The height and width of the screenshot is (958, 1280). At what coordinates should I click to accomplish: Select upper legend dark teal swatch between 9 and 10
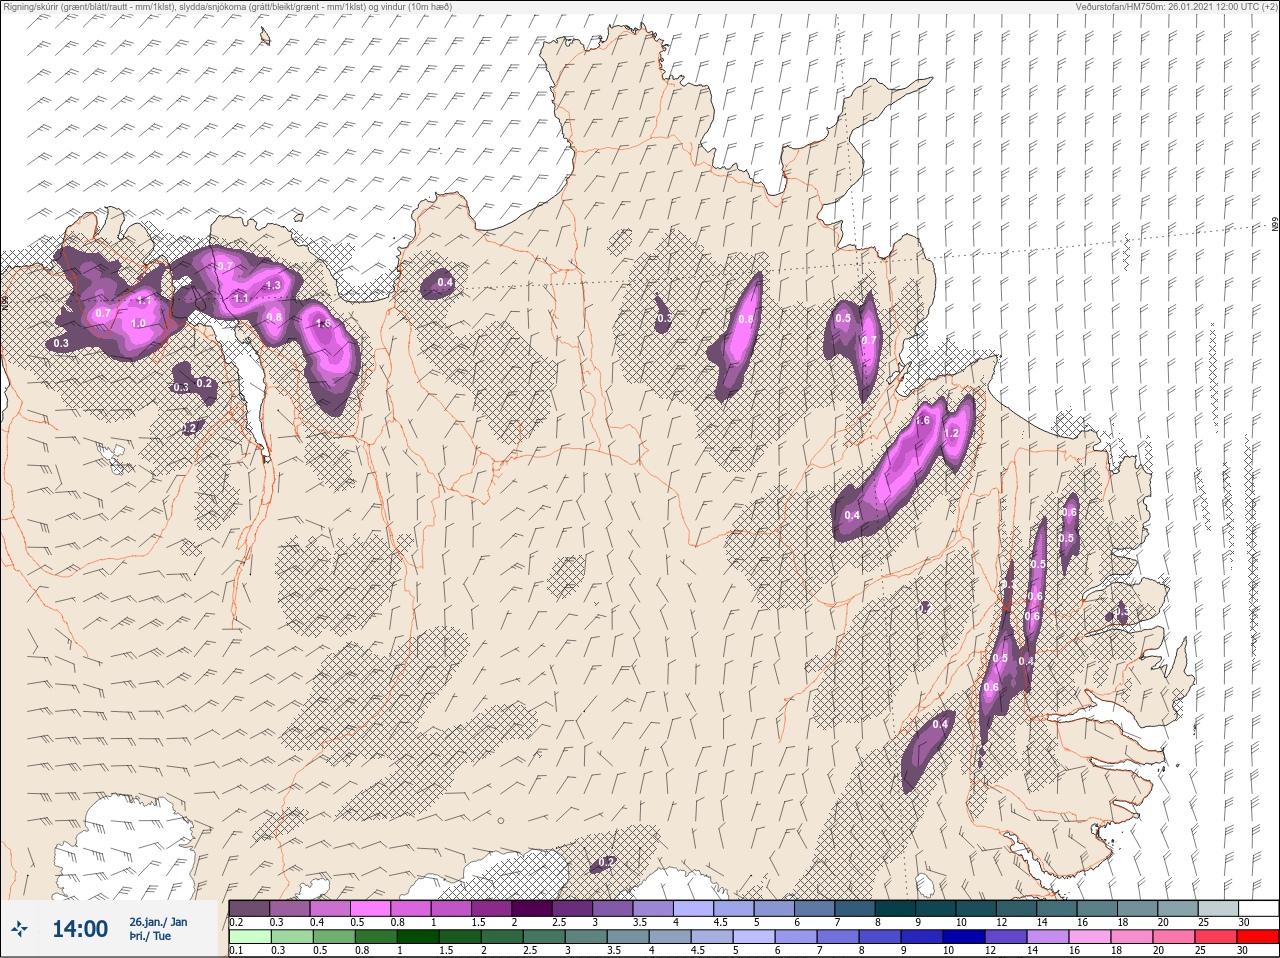(x=935, y=908)
